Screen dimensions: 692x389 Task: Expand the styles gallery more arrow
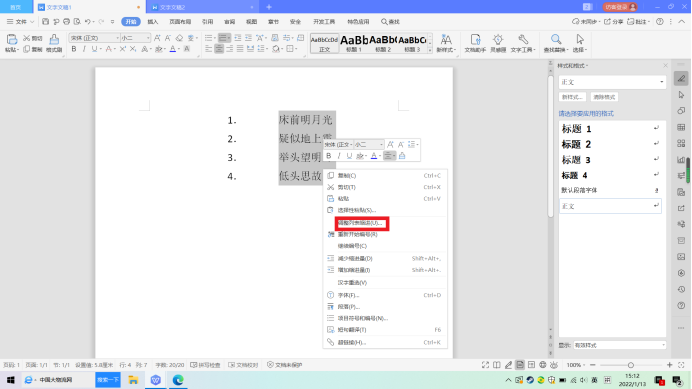[x=430, y=51]
